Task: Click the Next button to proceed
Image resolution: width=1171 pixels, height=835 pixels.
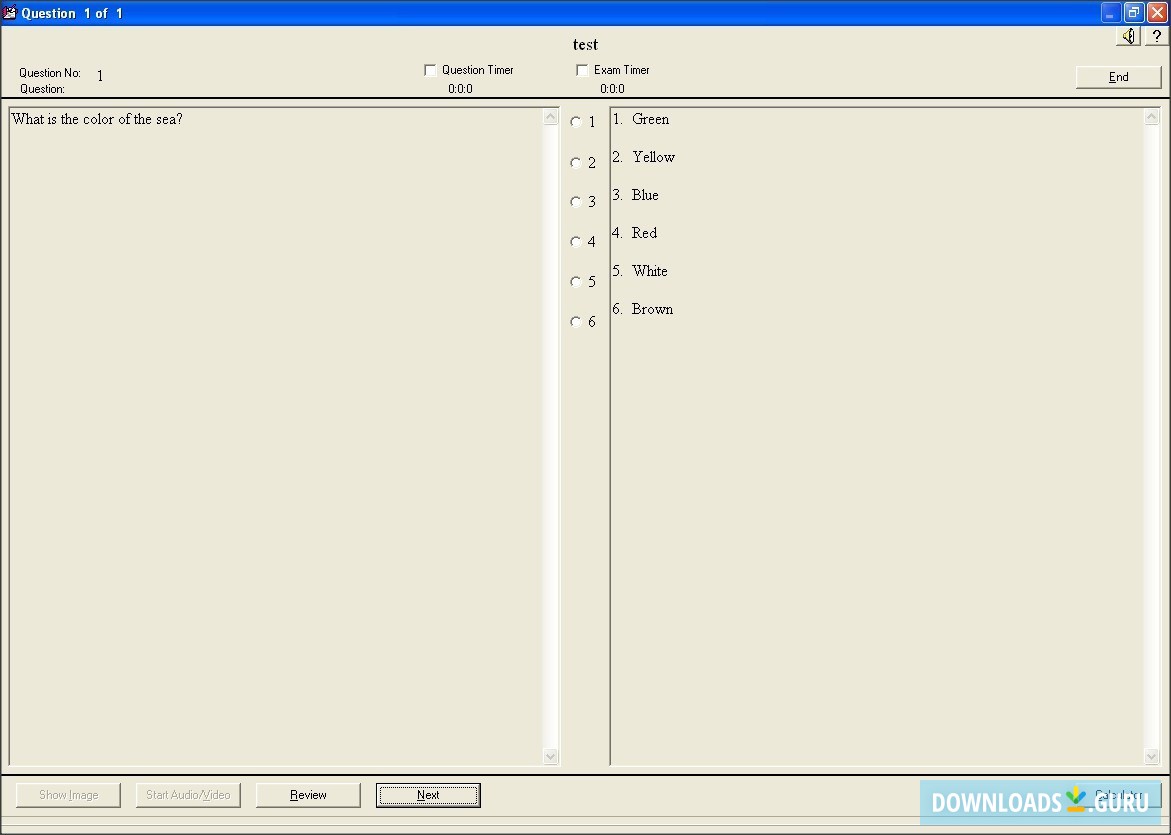Action: pyautogui.click(x=427, y=794)
